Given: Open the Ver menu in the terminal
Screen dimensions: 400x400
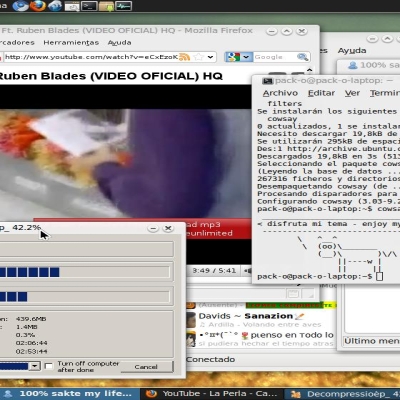Looking at the screenshot, I should click(x=352, y=93).
